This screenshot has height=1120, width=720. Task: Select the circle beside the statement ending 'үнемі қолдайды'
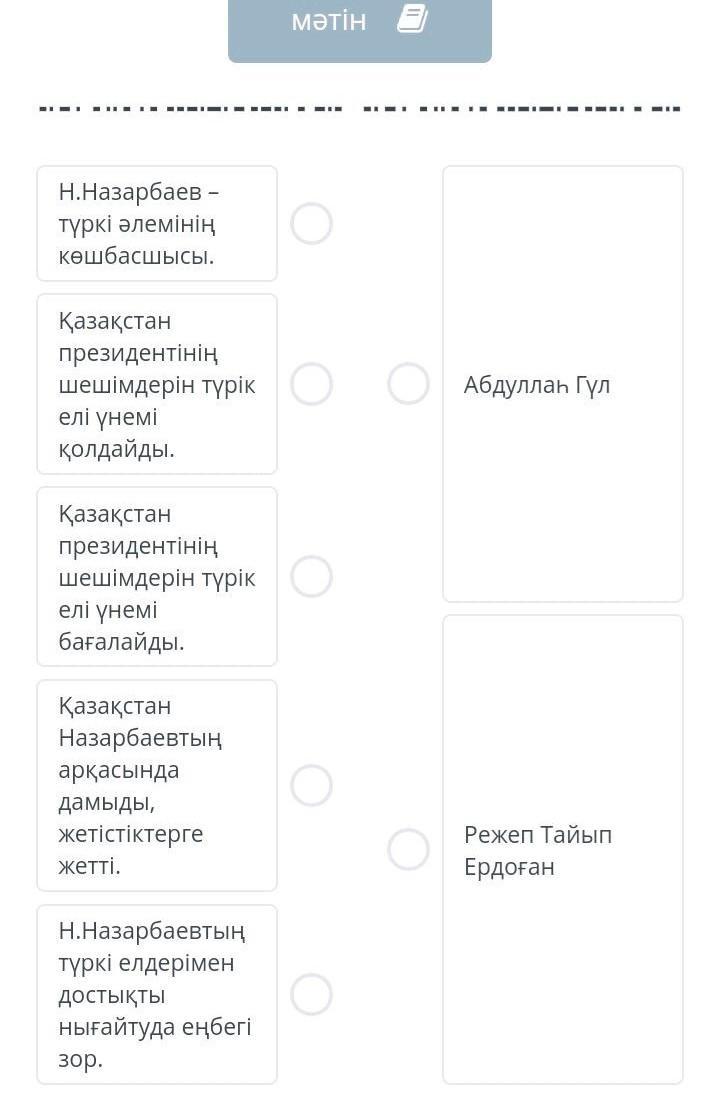[x=311, y=384]
